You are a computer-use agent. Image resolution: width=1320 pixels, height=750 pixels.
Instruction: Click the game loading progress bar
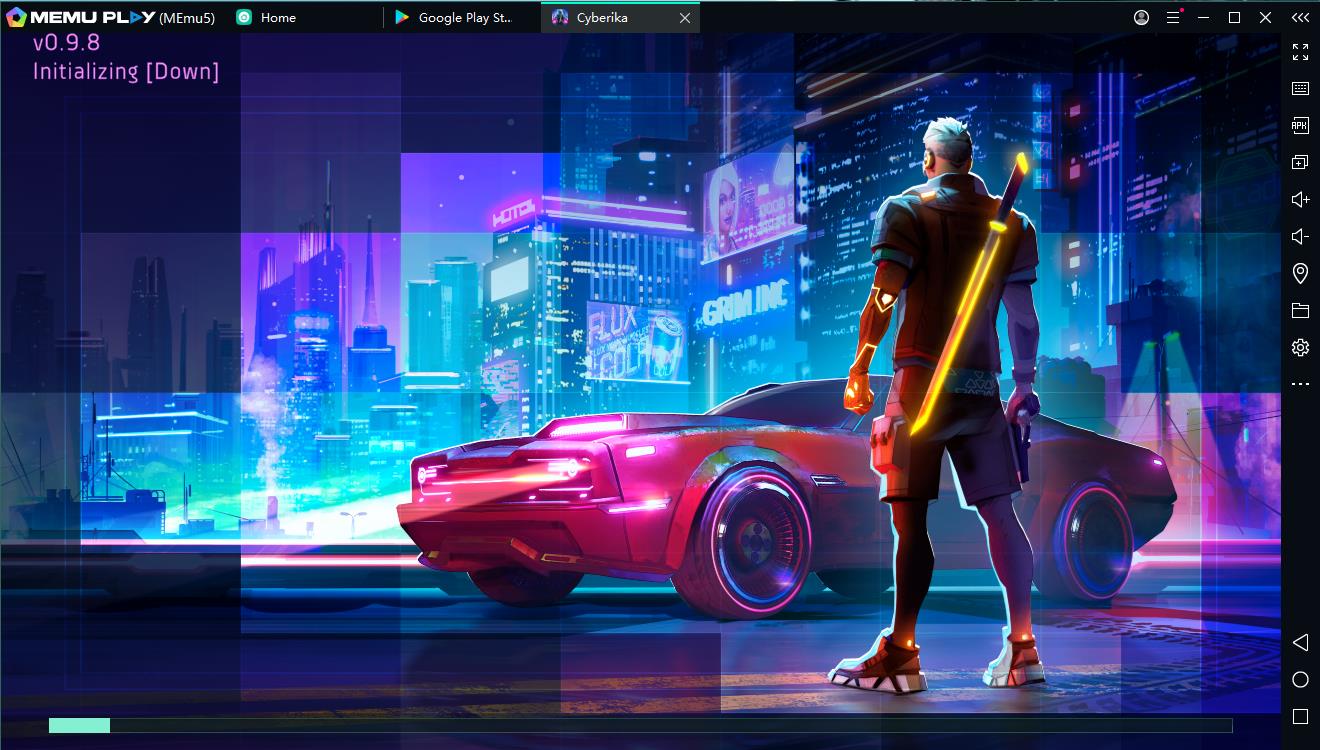coord(640,725)
